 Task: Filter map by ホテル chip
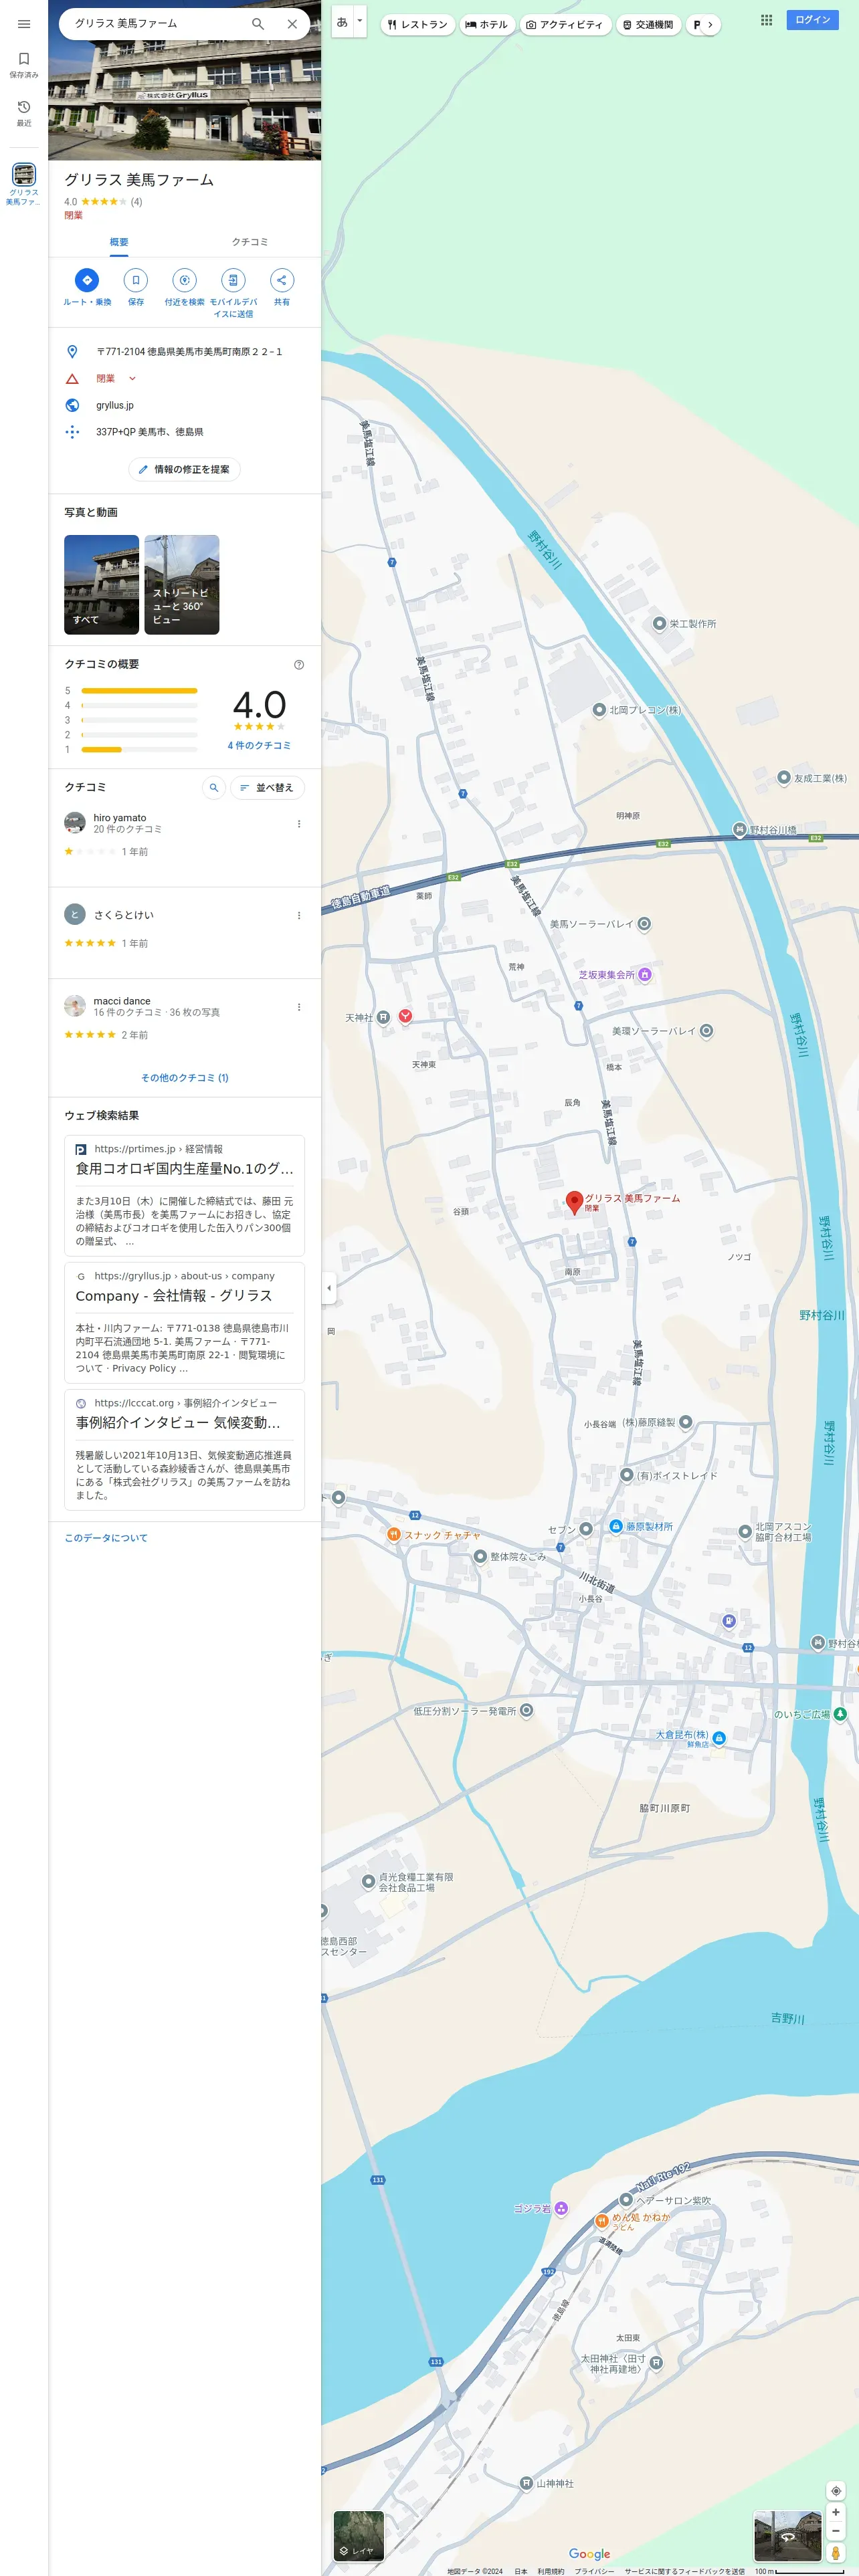[486, 24]
